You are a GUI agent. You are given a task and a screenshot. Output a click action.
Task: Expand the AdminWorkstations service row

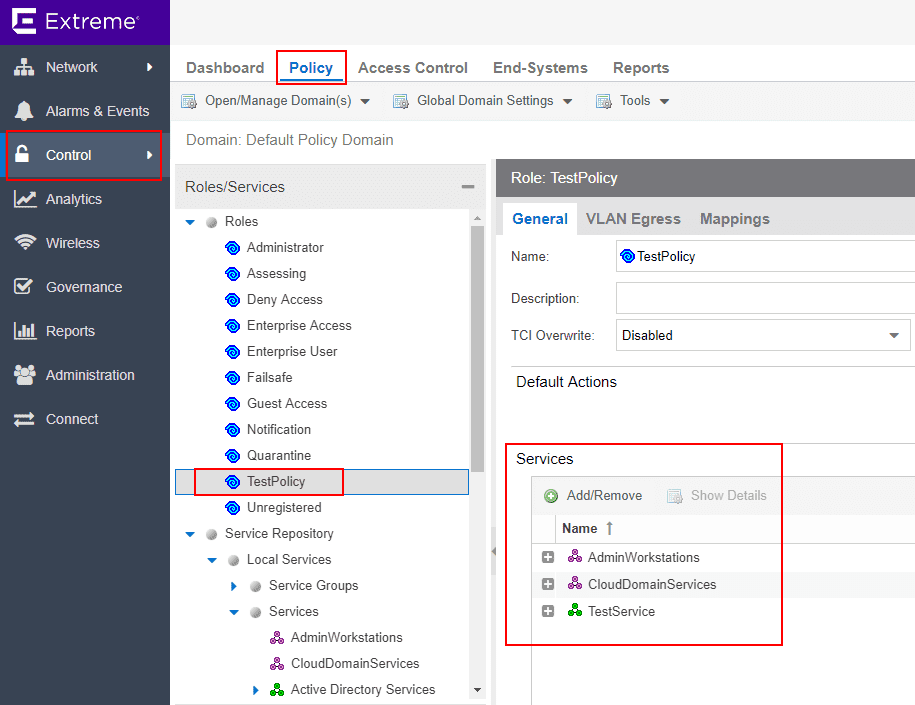coord(547,557)
